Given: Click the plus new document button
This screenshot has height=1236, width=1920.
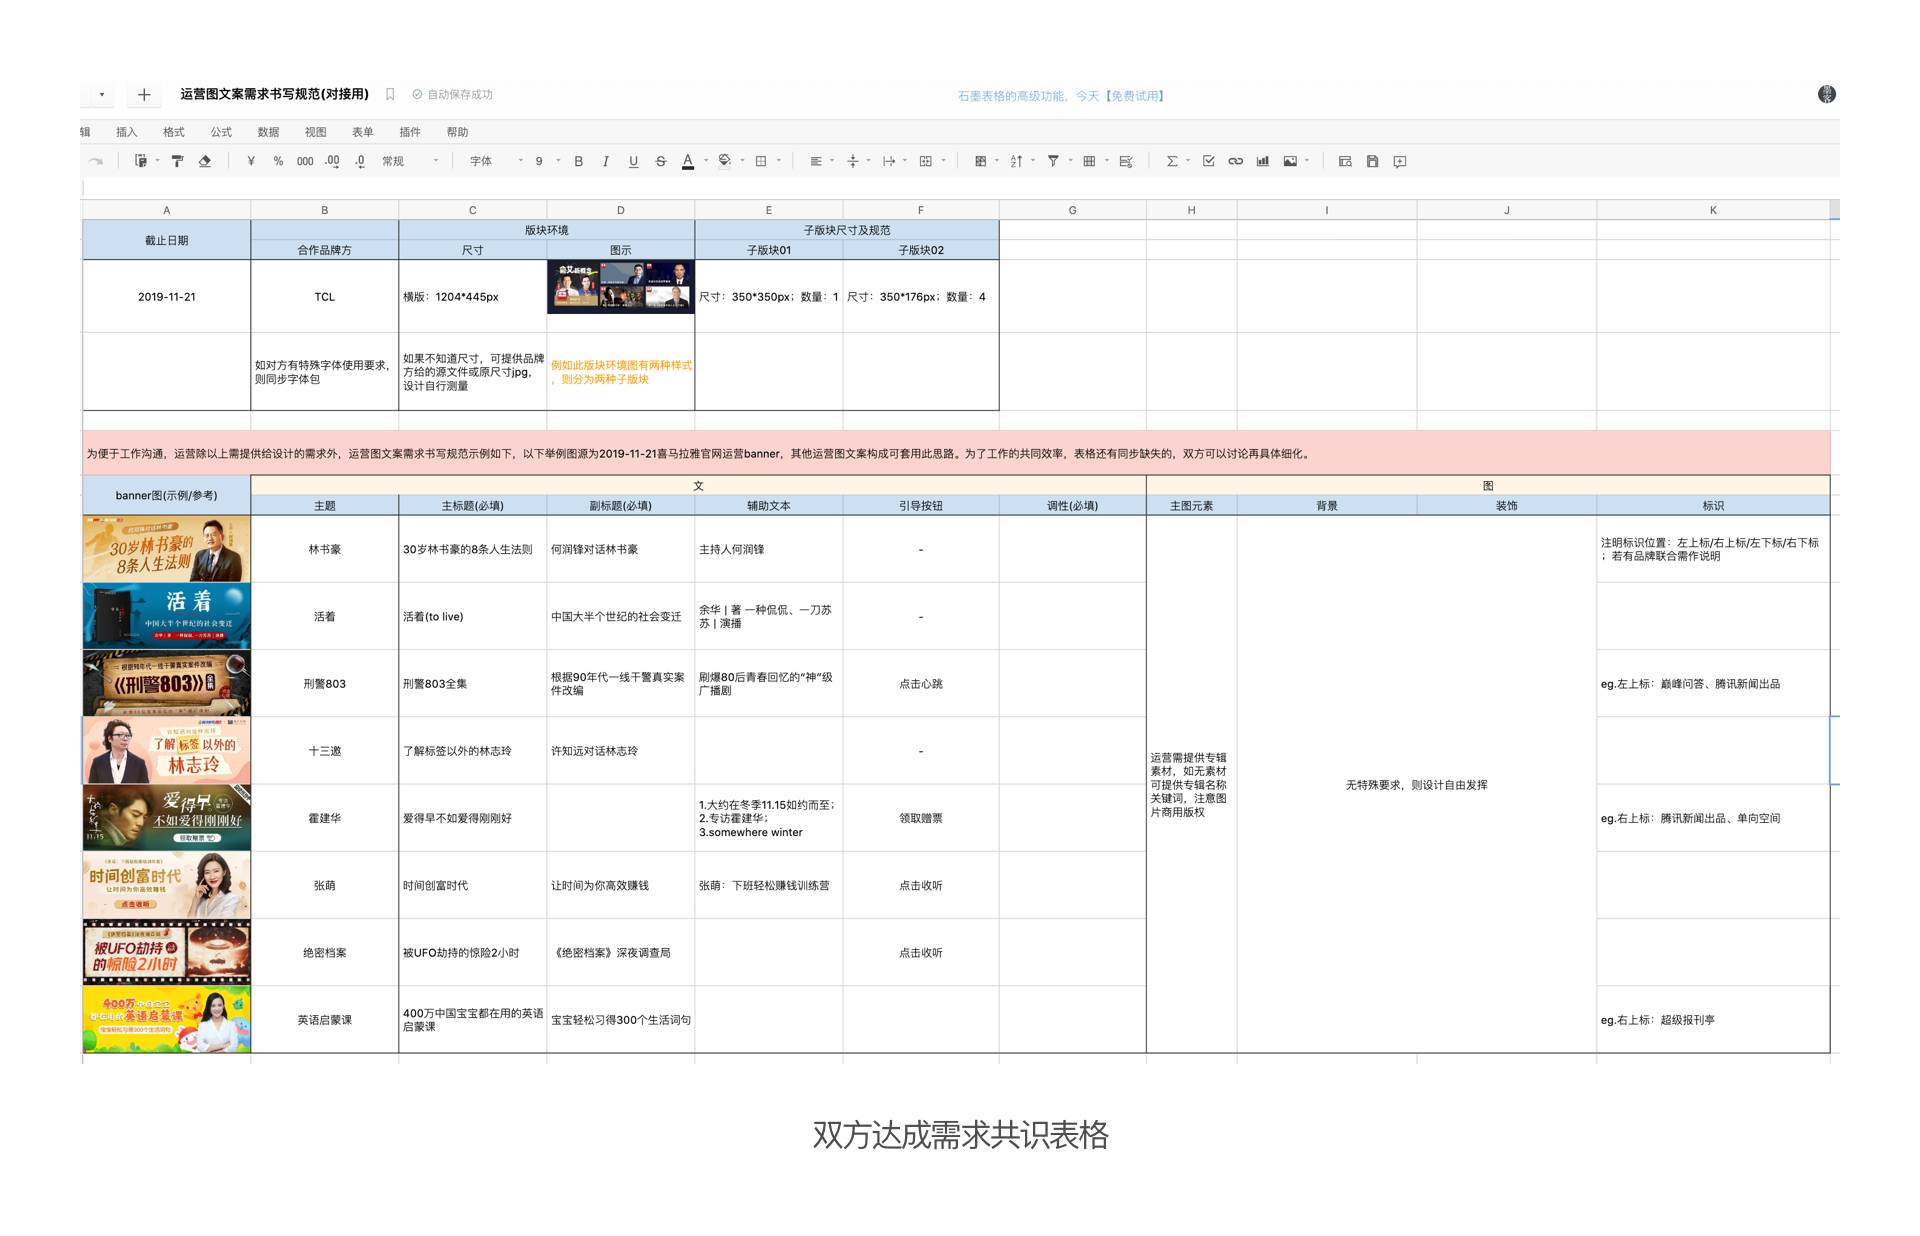Looking at the screenshot, I should tap(144, 94).
